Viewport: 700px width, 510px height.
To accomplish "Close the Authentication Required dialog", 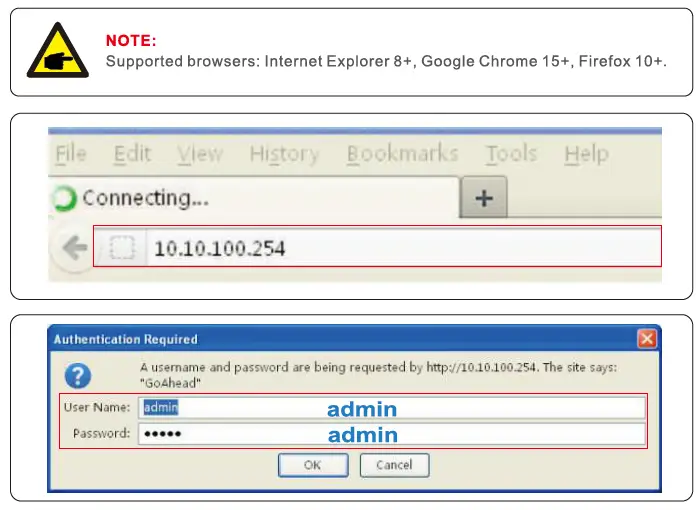I will click(646, 339).
